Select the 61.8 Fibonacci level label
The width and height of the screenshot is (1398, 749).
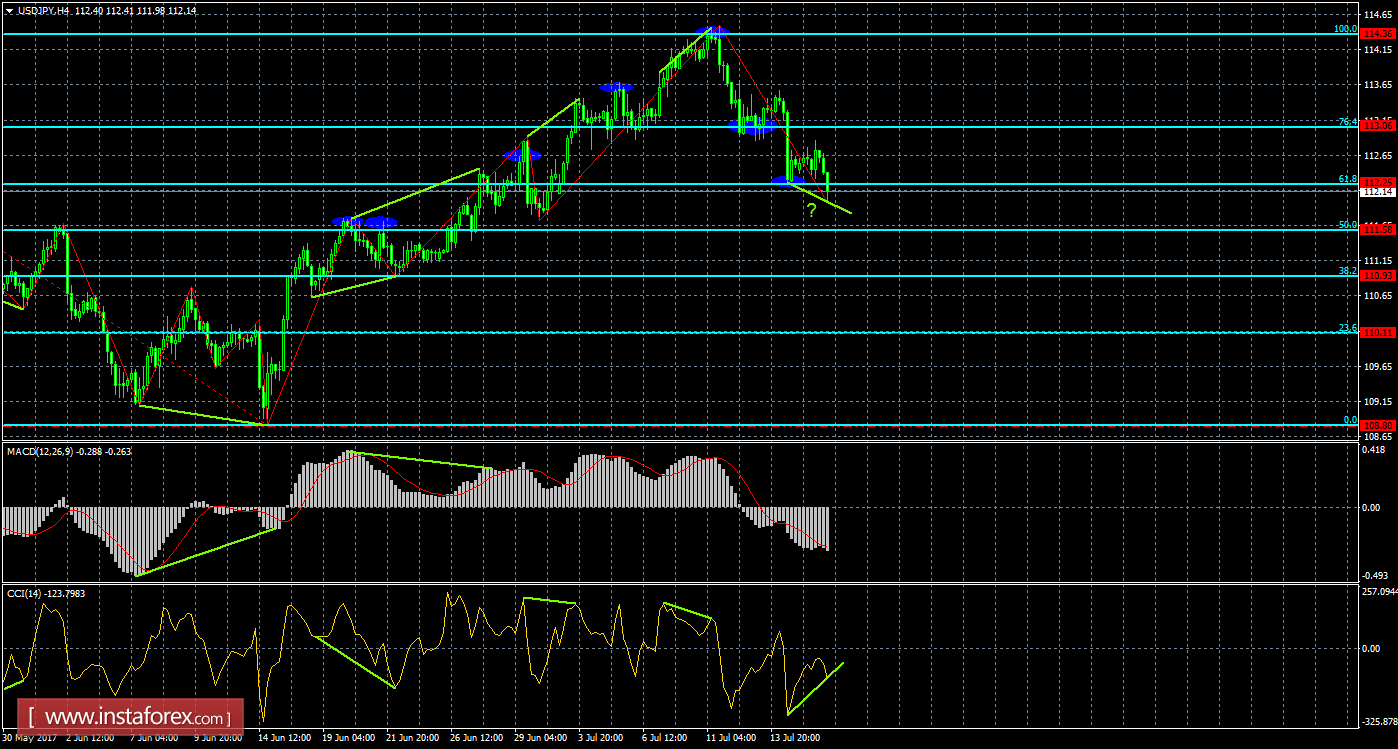coord(1348,179)
